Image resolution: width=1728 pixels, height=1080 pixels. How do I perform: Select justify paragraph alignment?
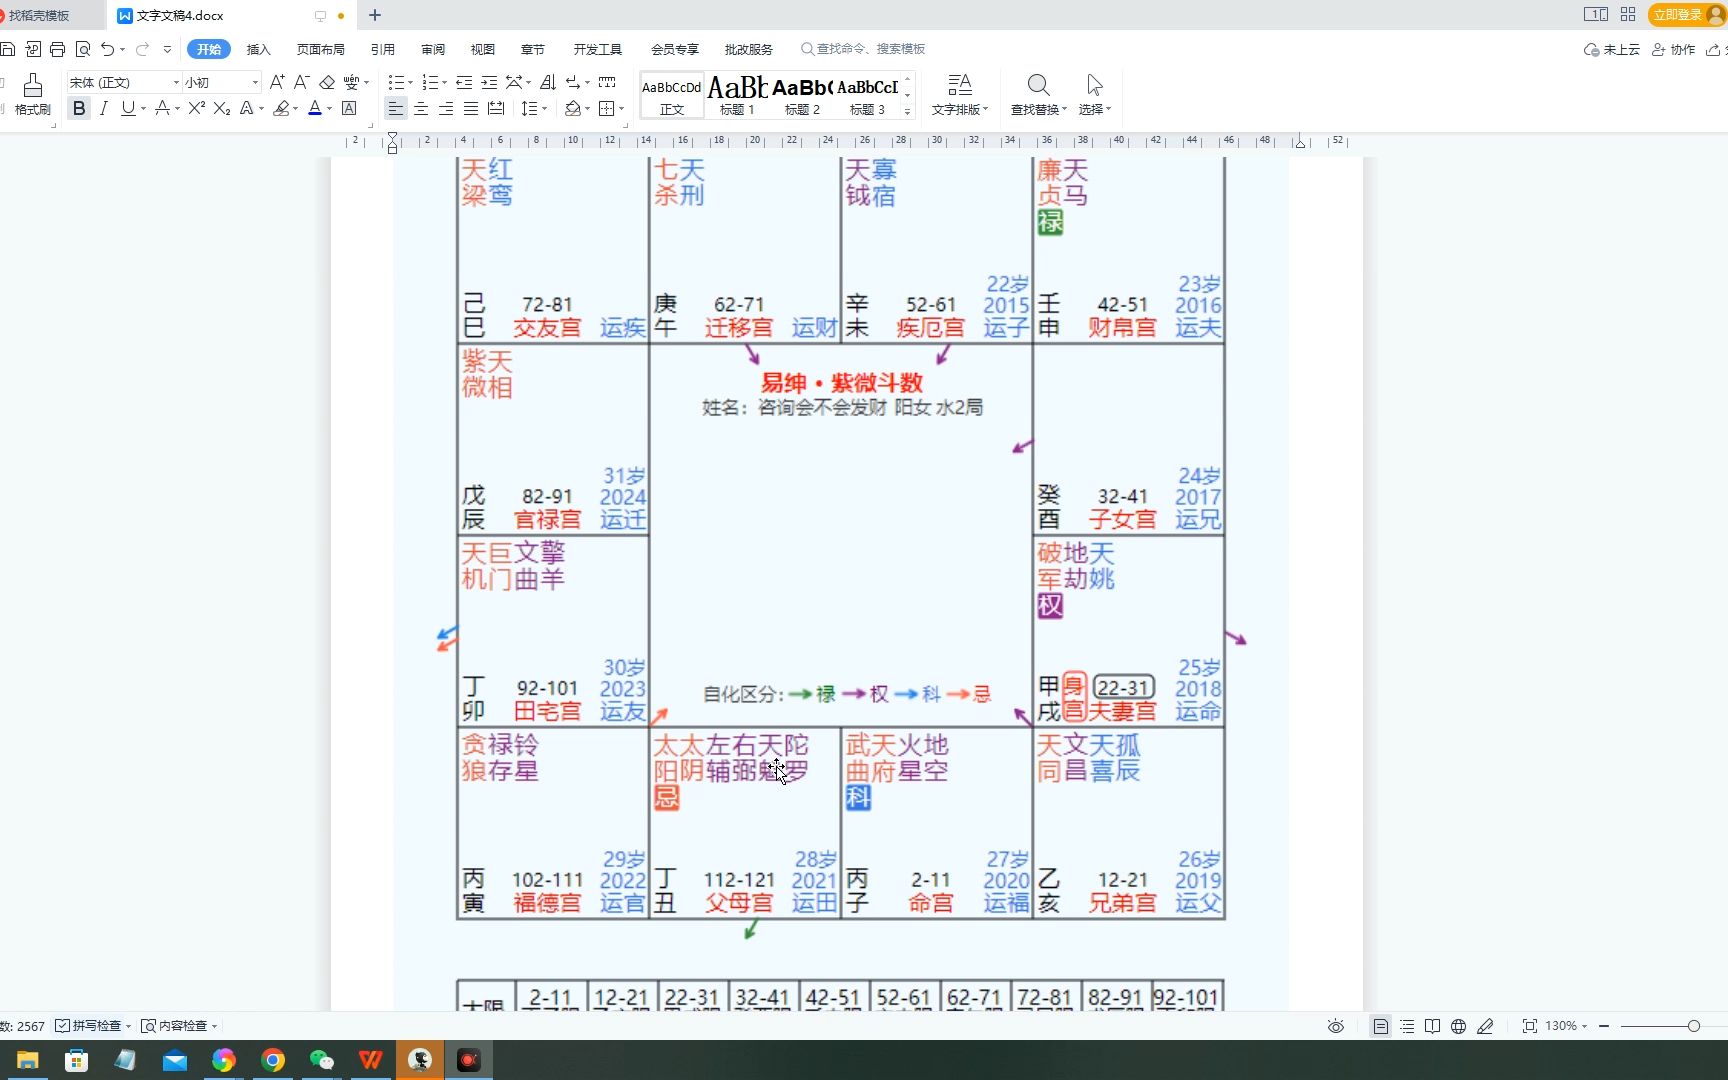[x=471, y=108]
